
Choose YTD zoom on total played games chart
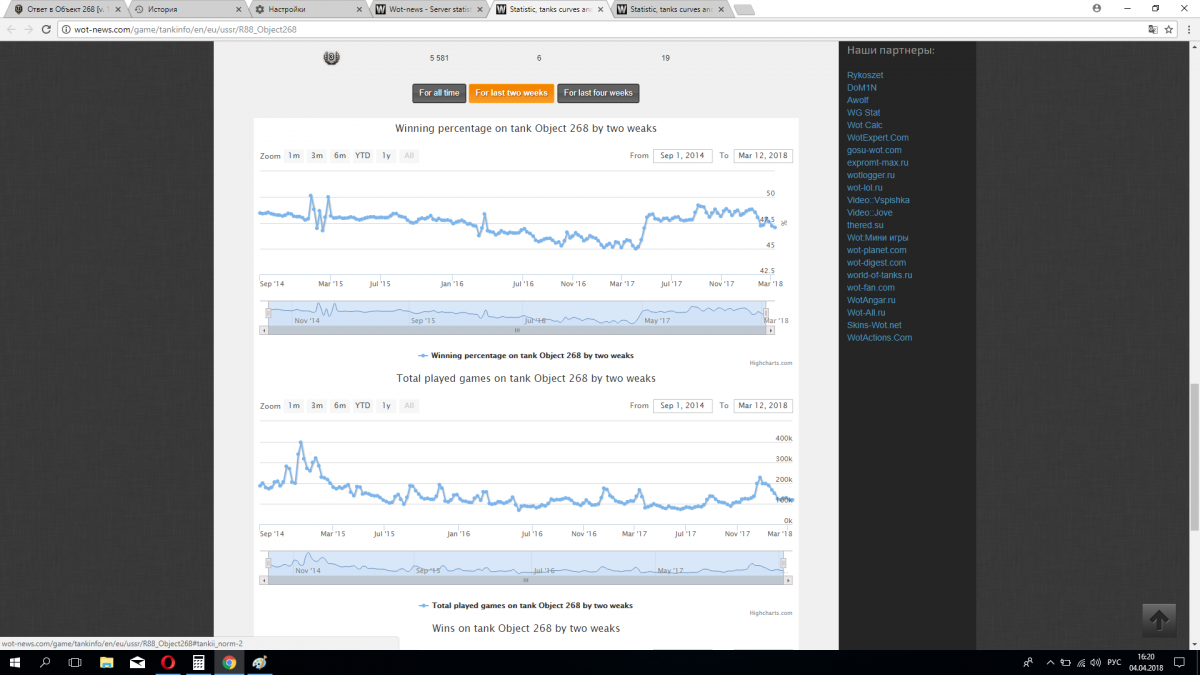coord(363,406)
